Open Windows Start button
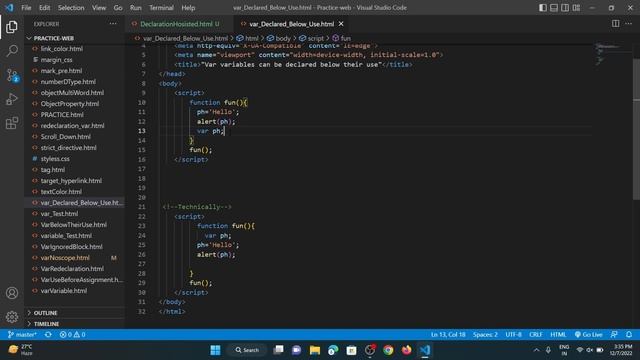640x360 pixels. pos(216,350)
